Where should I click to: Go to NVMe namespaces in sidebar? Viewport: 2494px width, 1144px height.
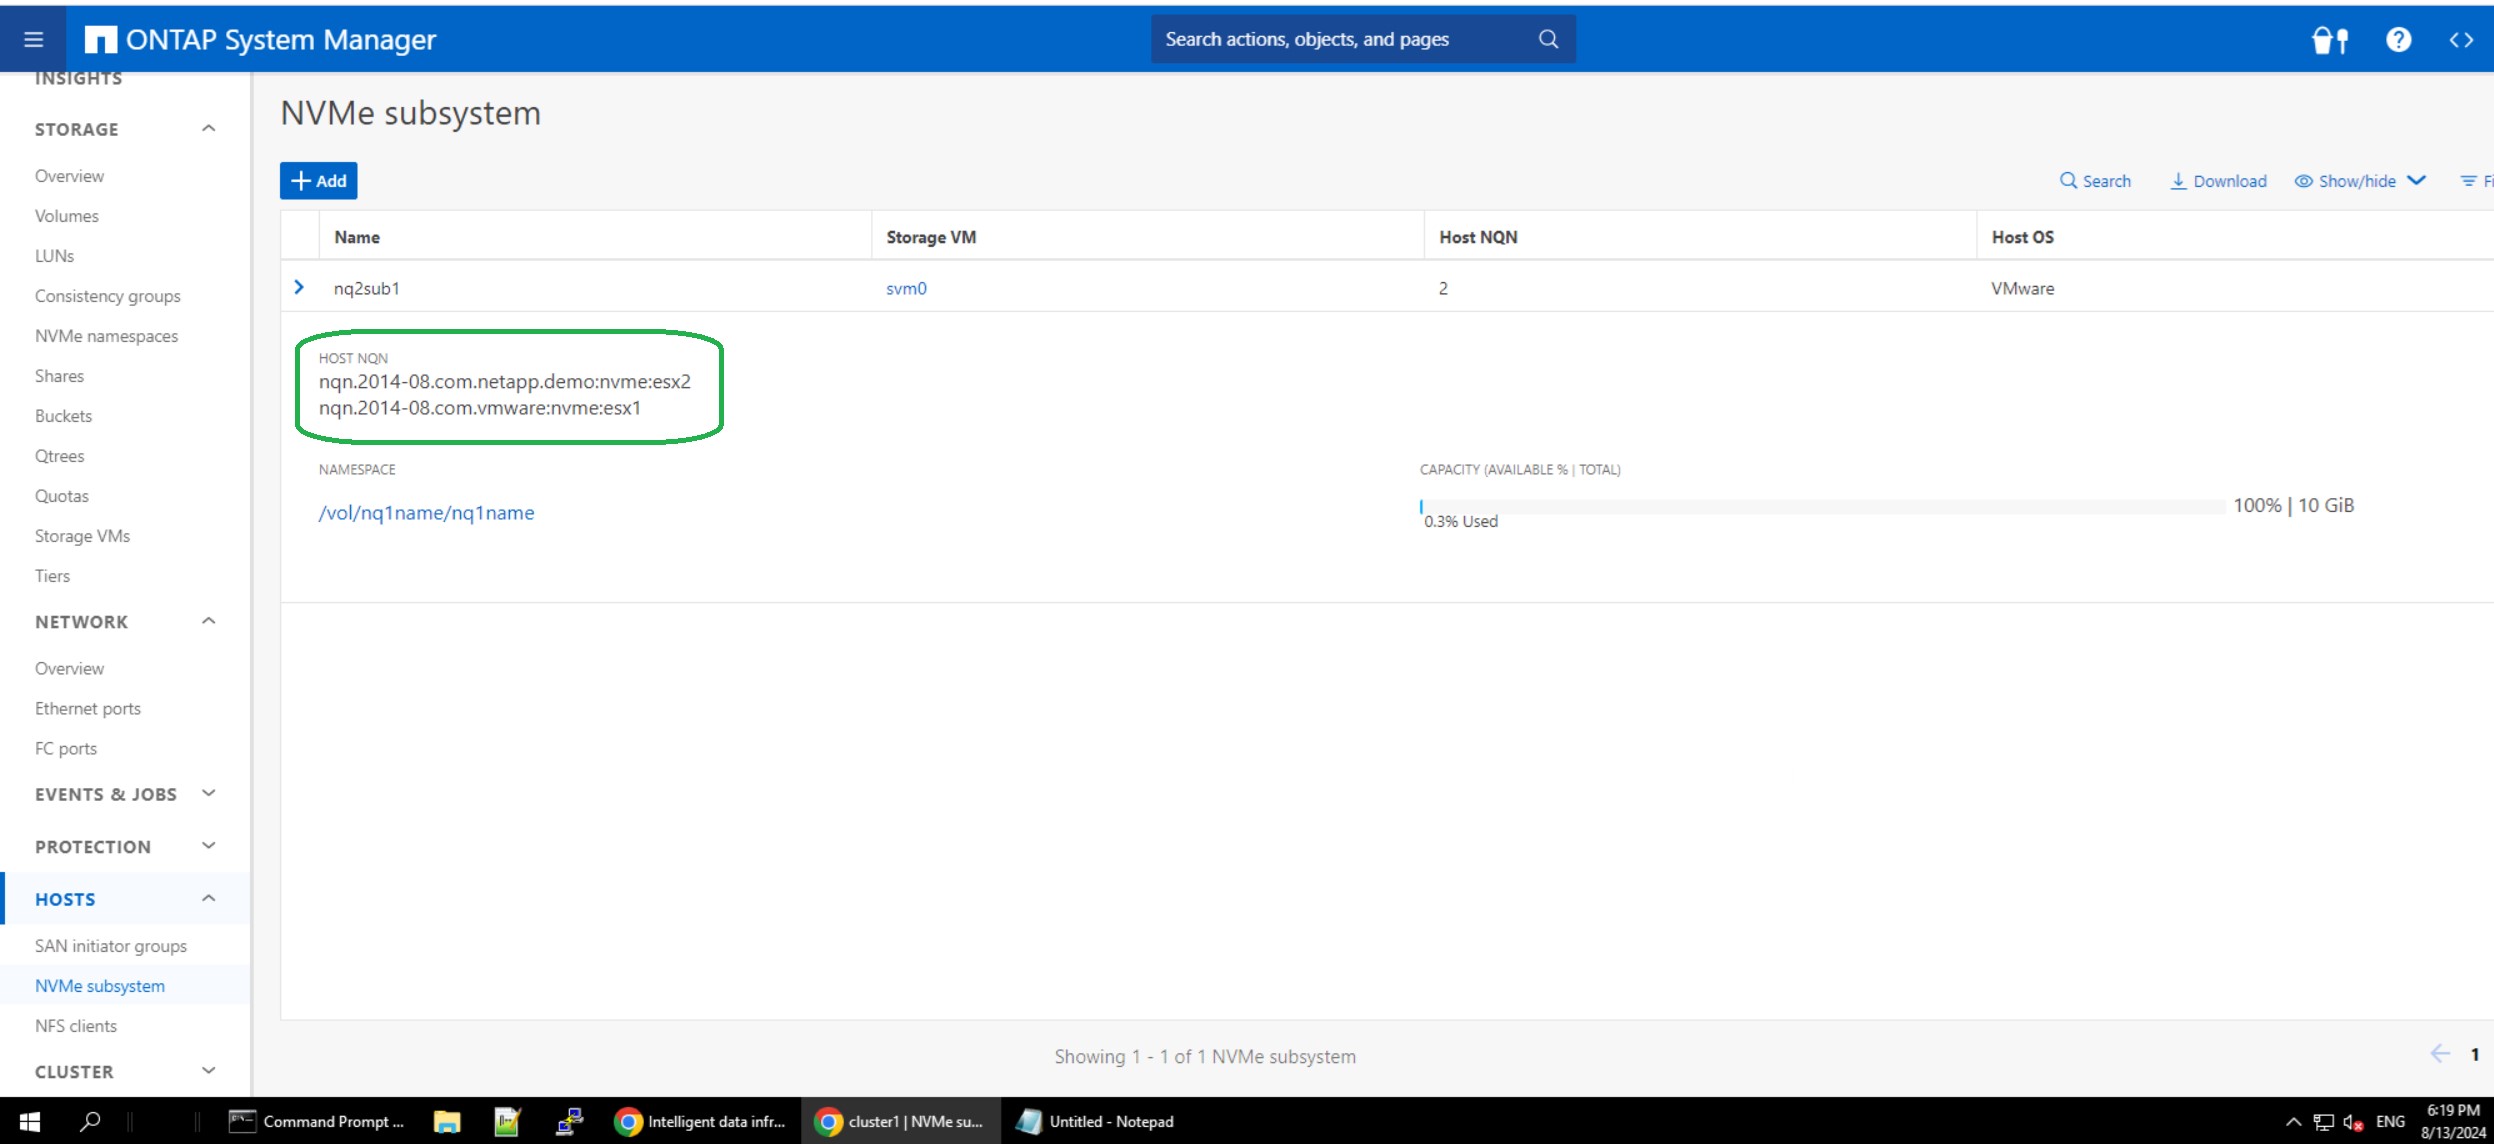tap(106, 336)
